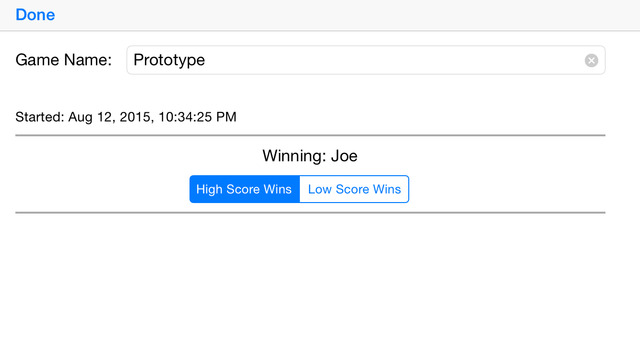640x360 pixels.
Task: Select the High Score Wins segment
Action: (244, 189)
